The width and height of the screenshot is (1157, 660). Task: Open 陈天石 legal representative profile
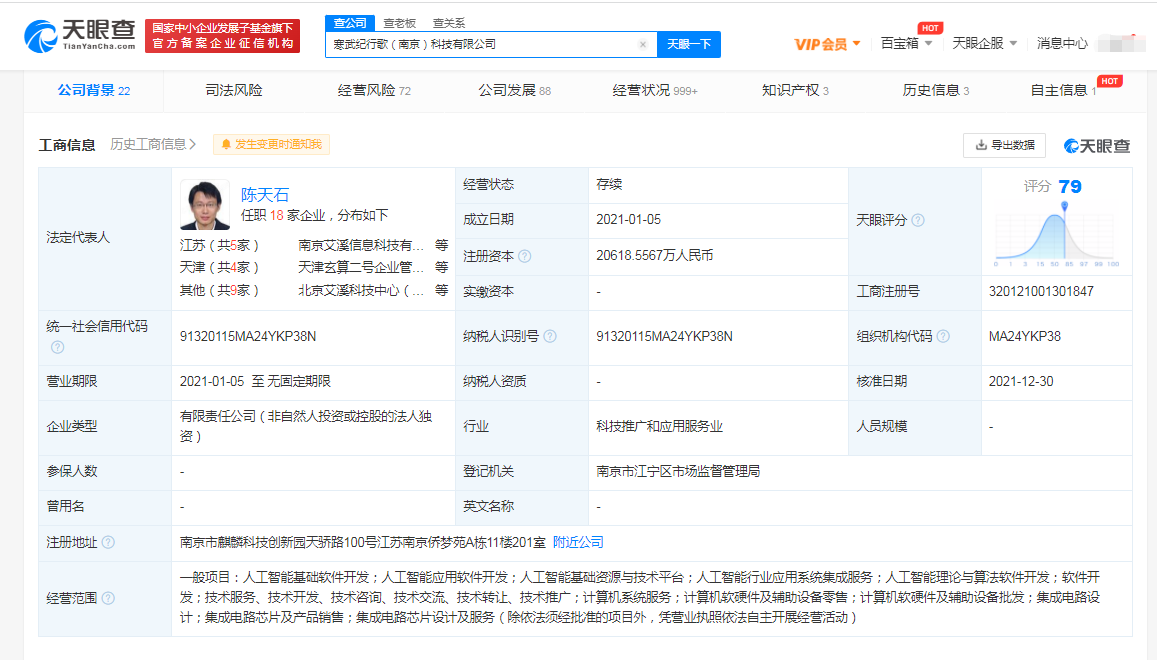[x=264, y=195]
